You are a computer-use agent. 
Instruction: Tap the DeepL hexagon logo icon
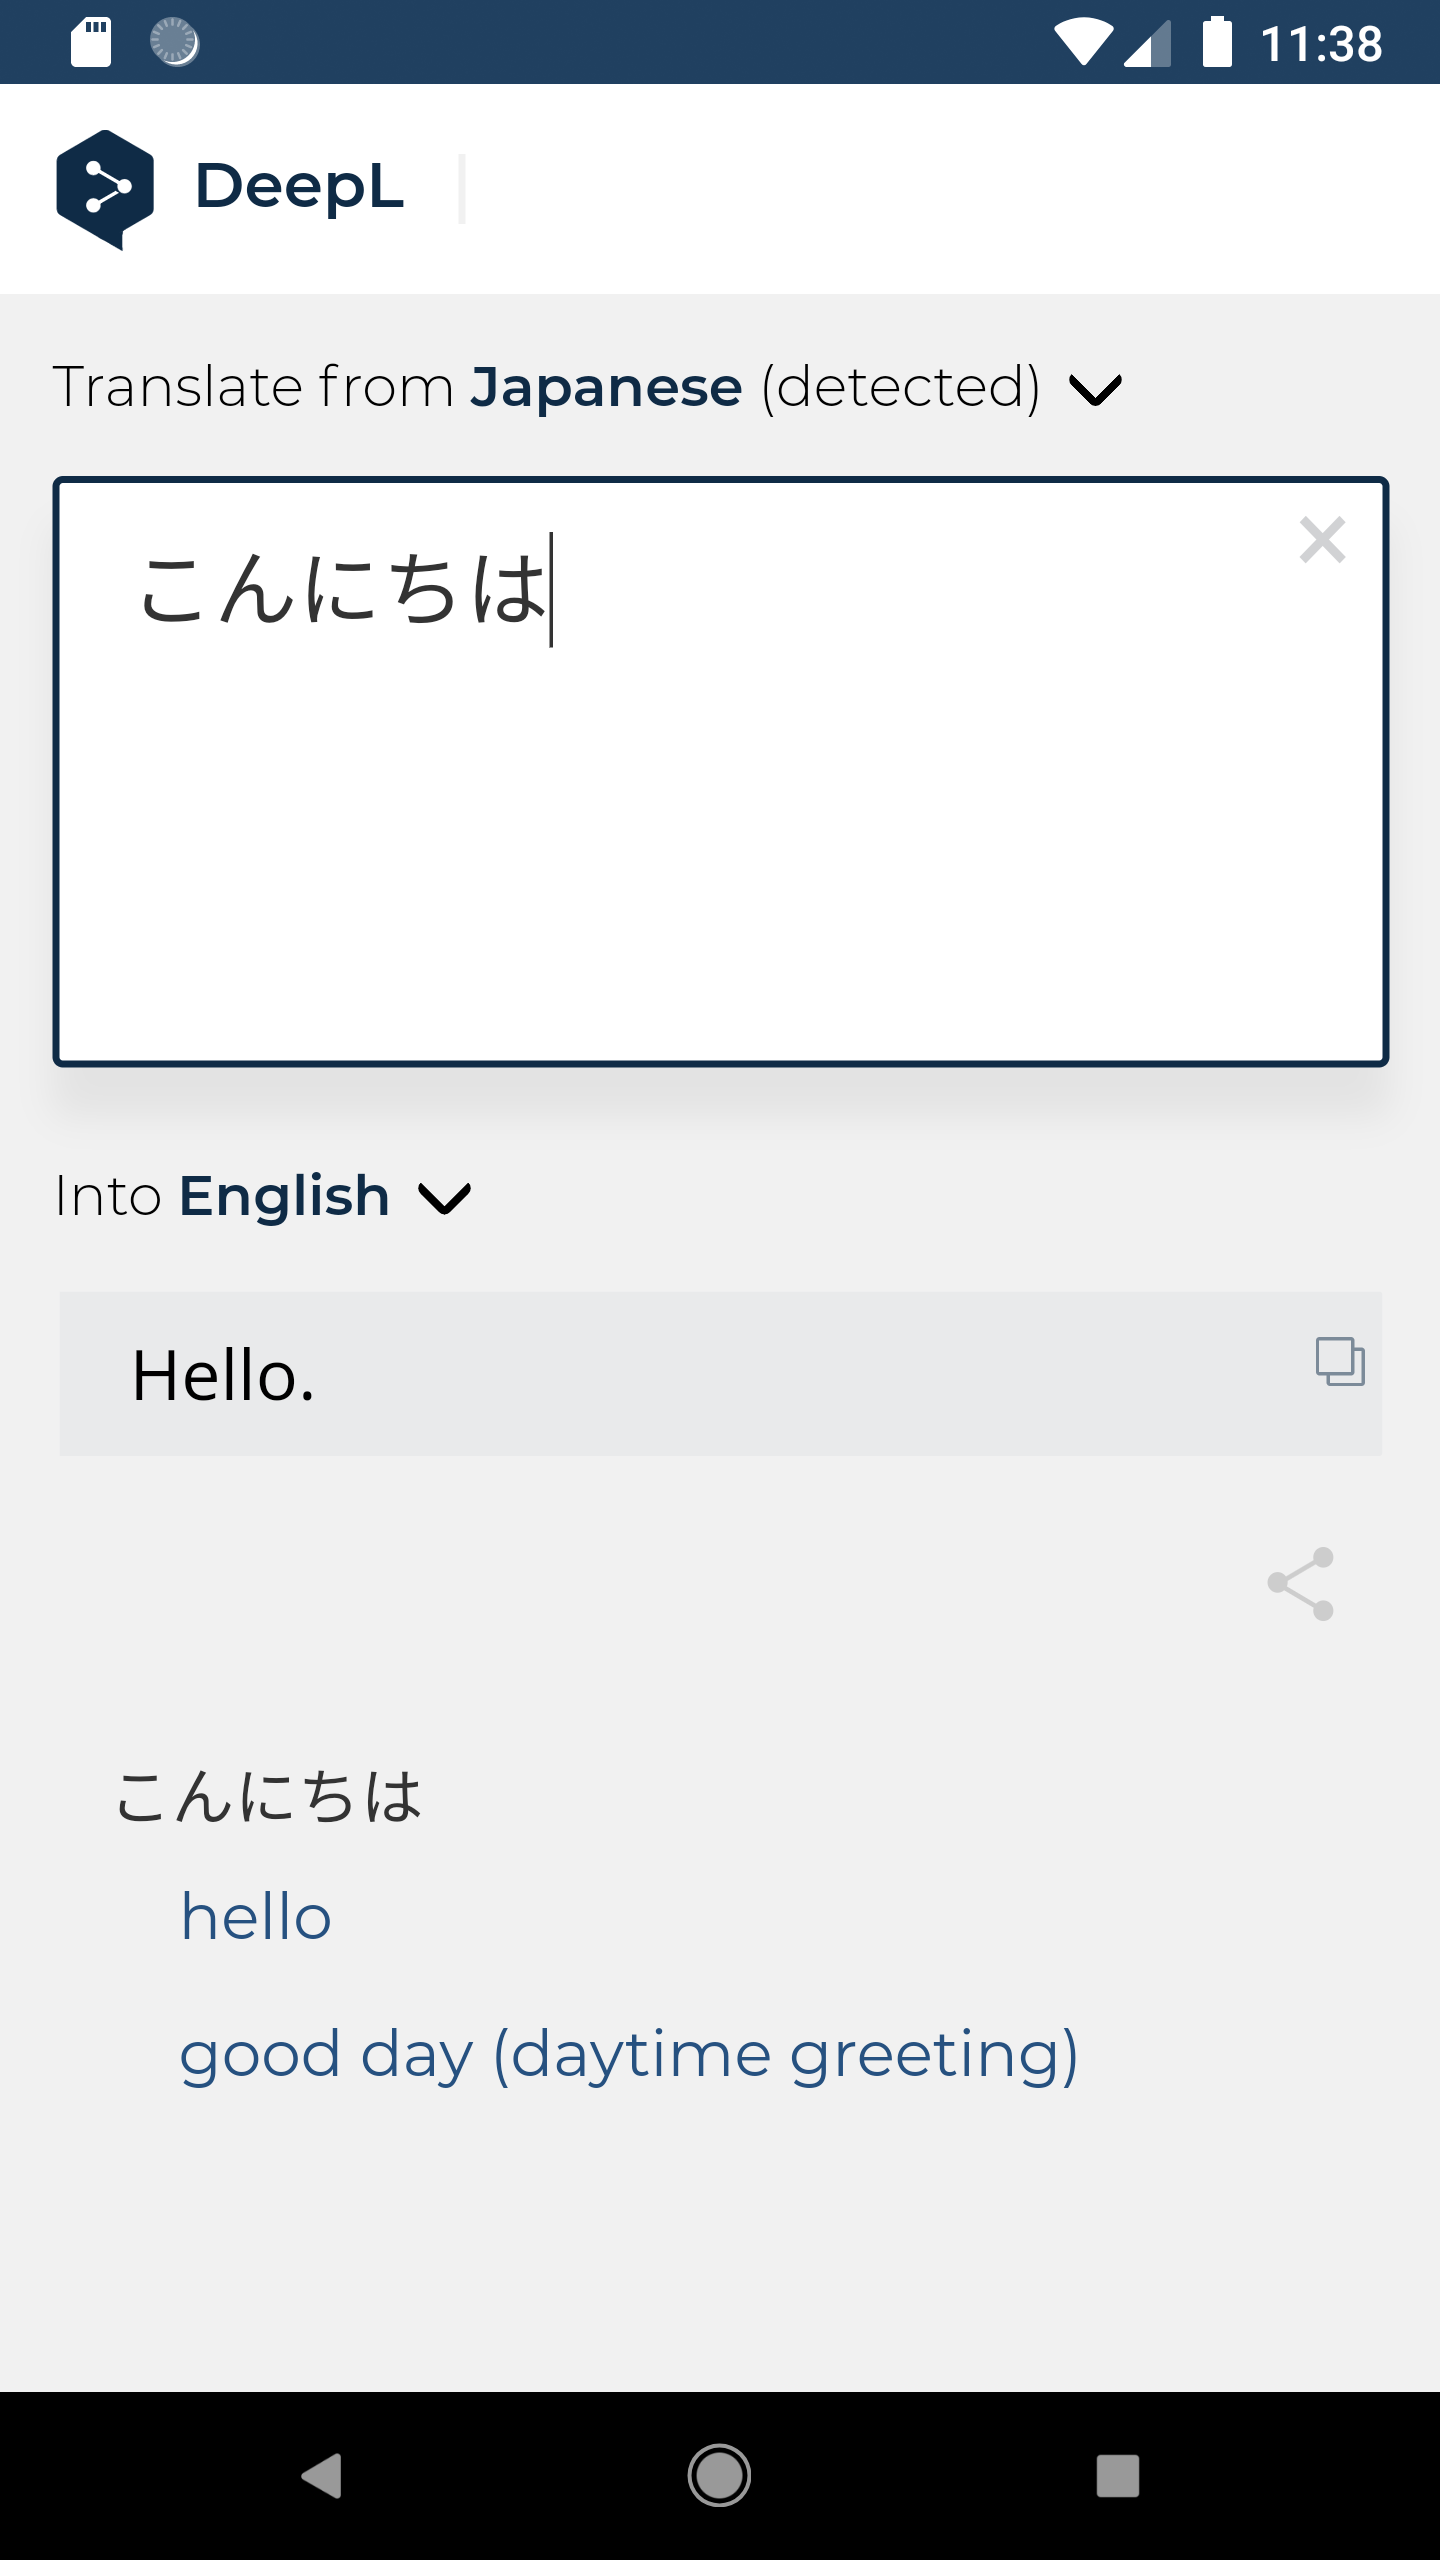105,188
